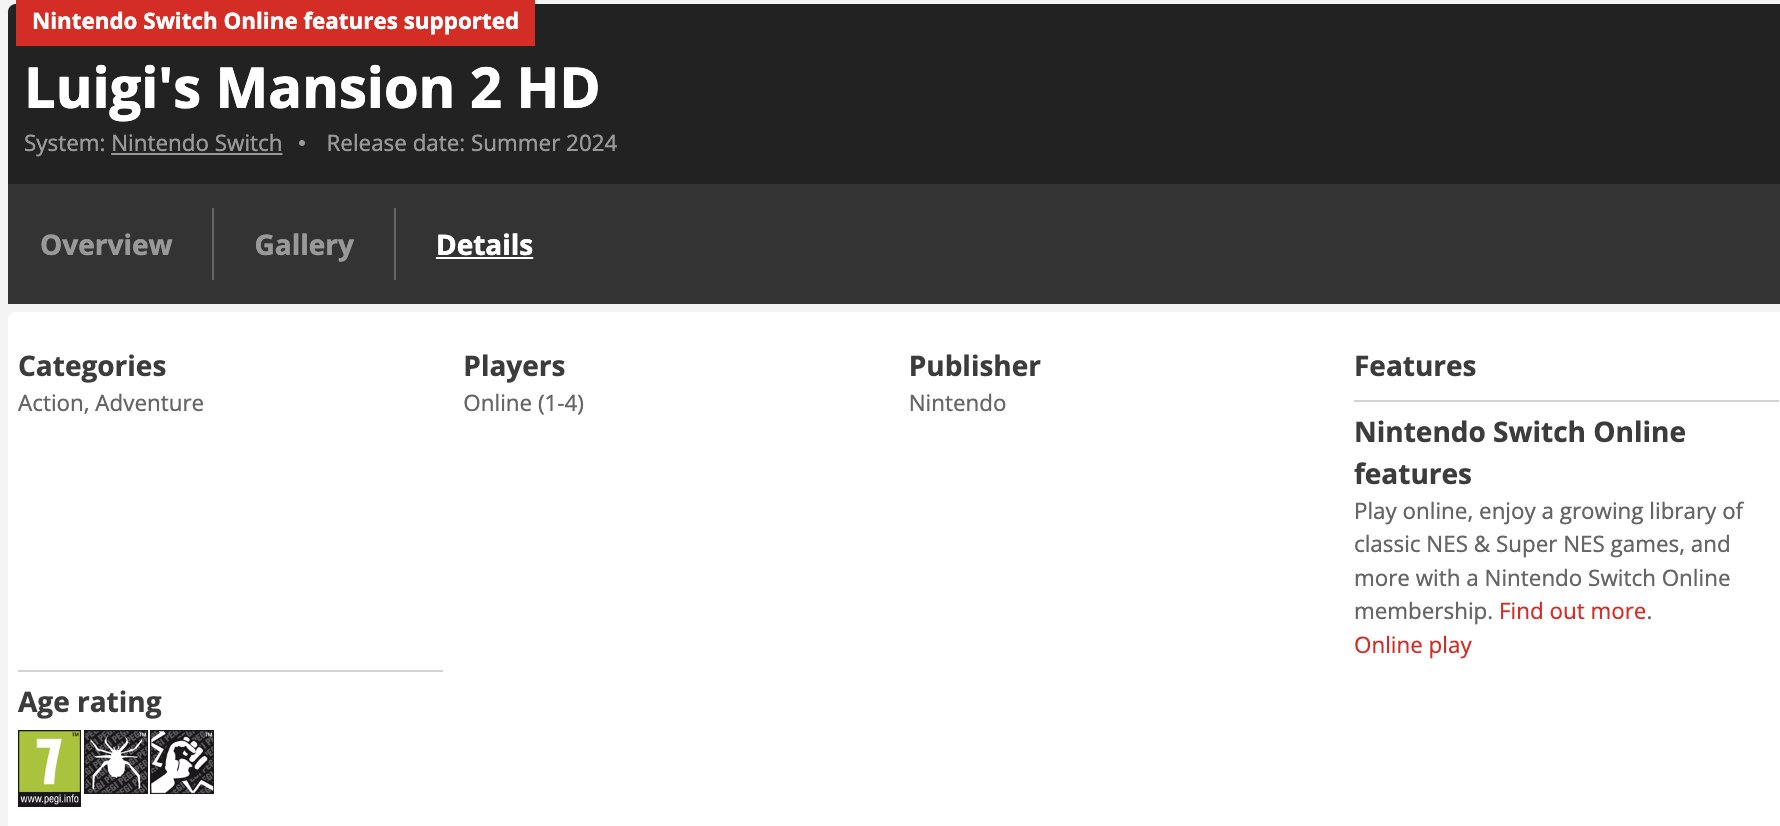Click the Publisher heading

click(x=974, y=366)
